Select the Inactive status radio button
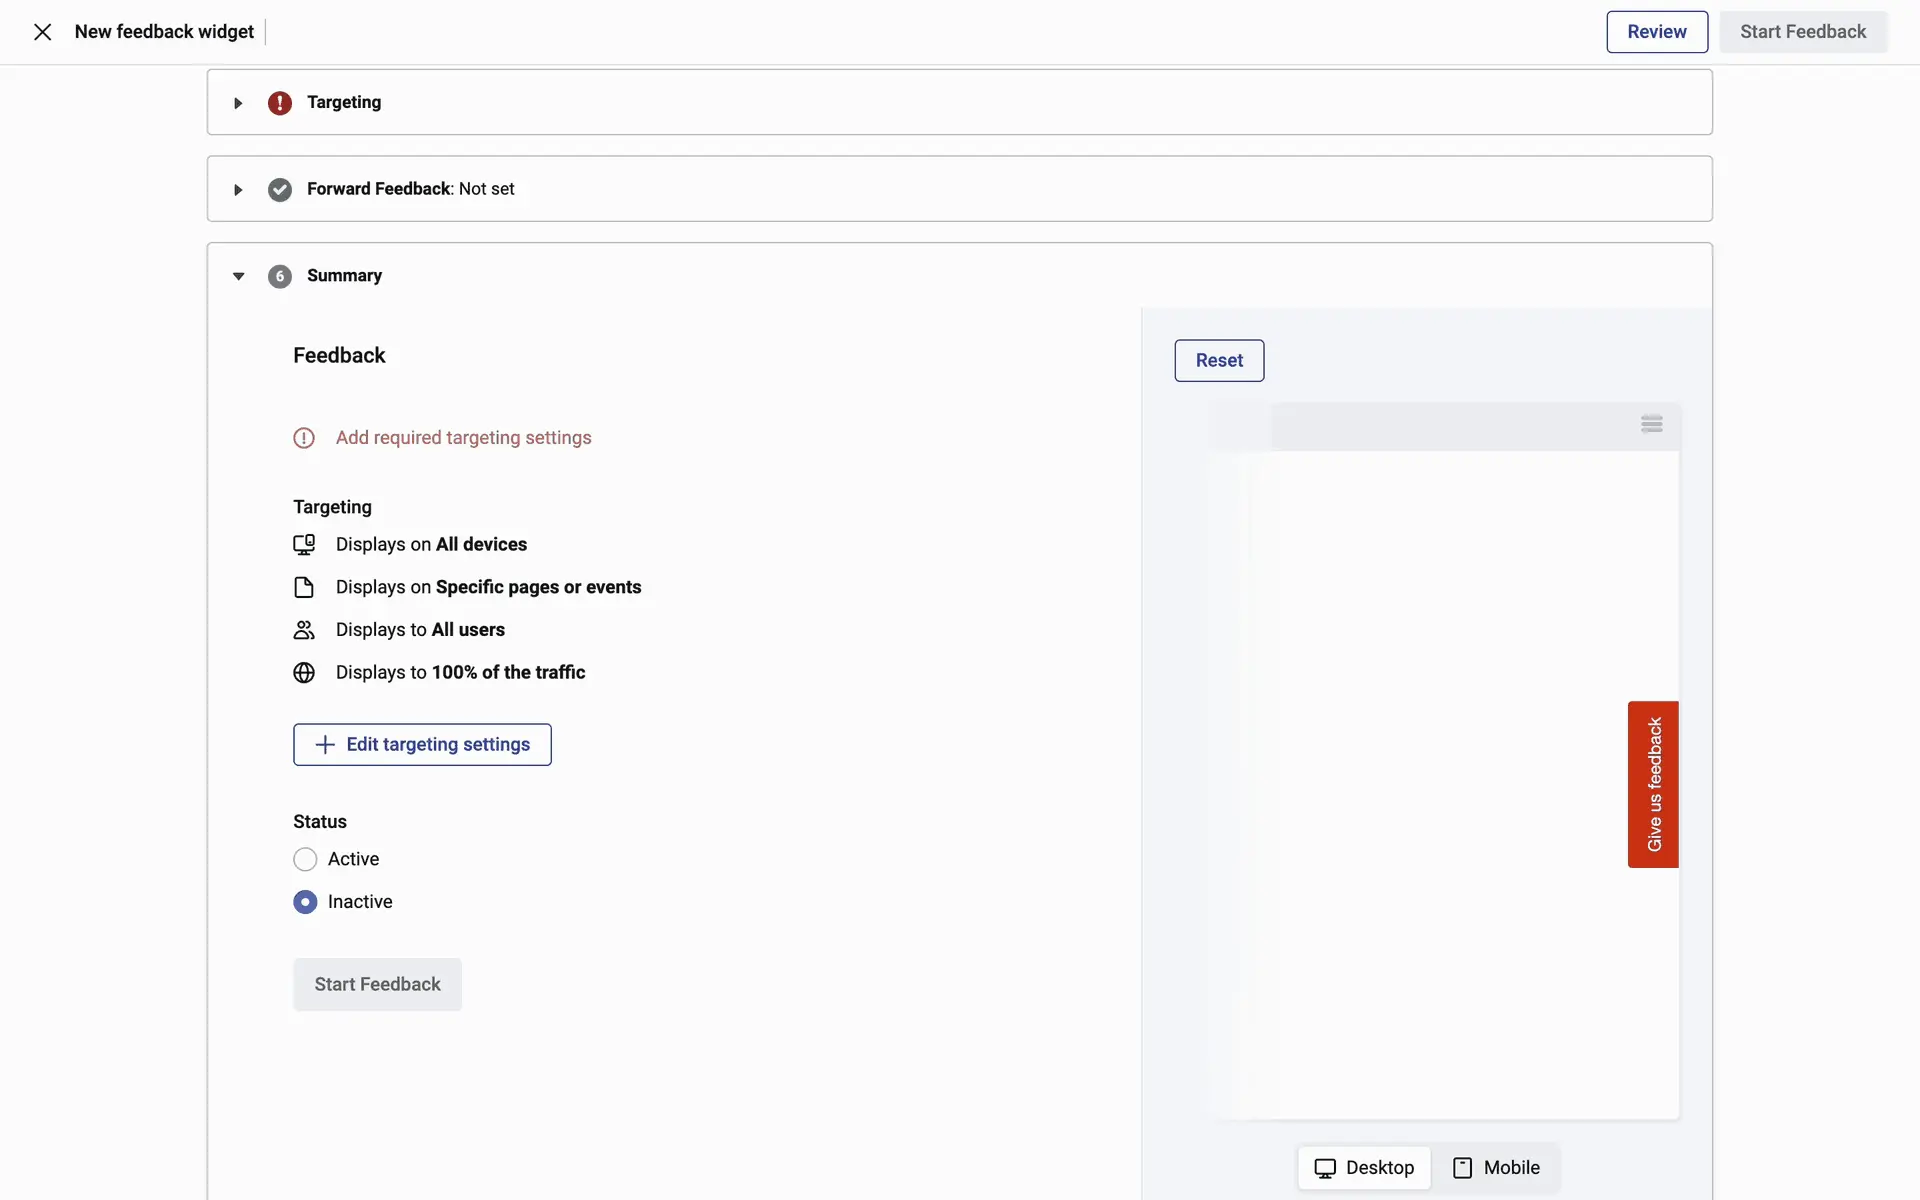Image resolution: width=1920 pixels, height=1200 pixels. pos(305,902)
